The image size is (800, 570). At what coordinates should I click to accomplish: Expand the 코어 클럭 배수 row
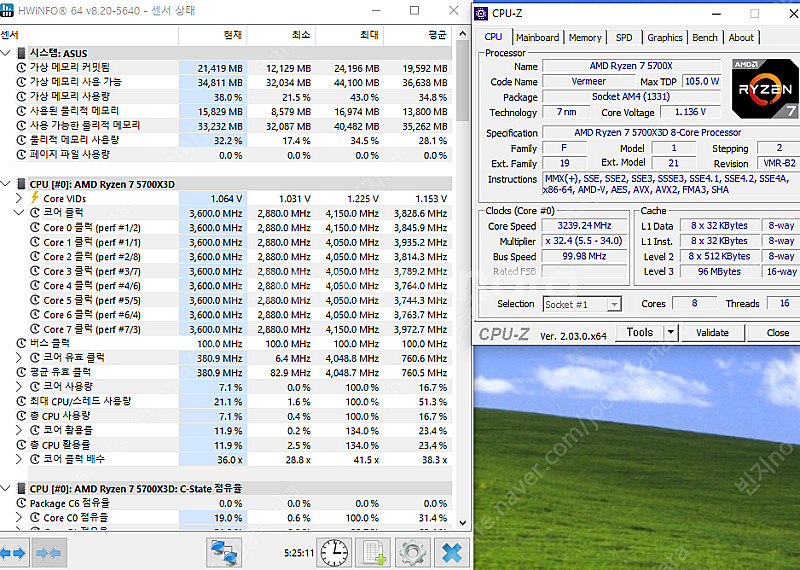(19, 459)
